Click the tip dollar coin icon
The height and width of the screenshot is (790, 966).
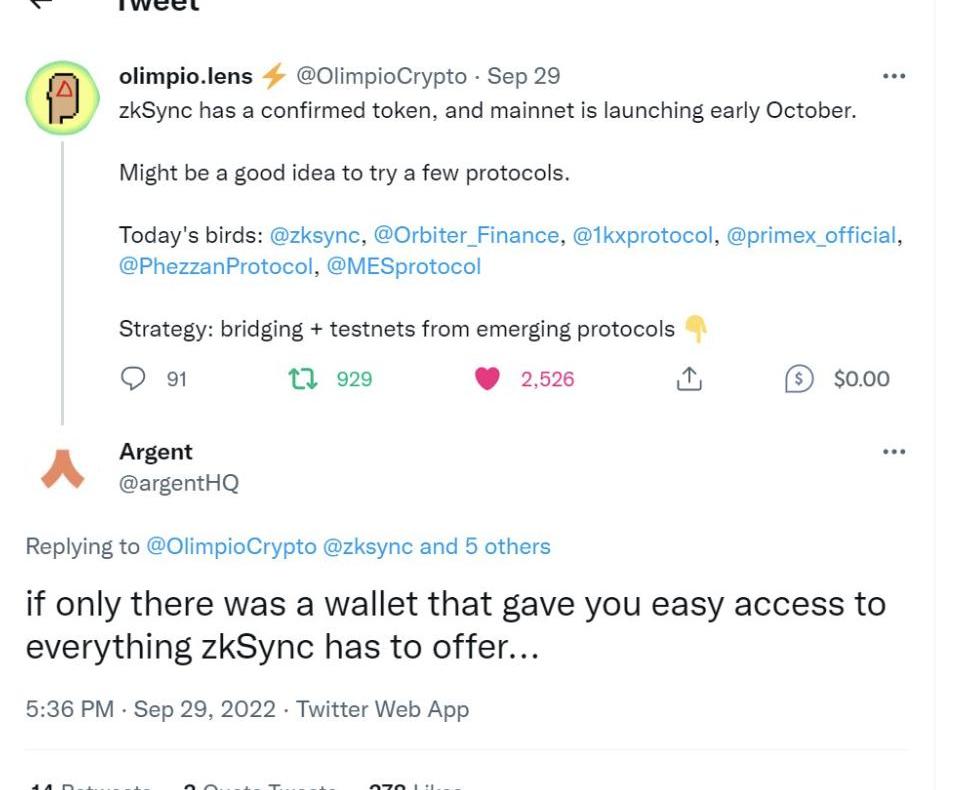799,378
